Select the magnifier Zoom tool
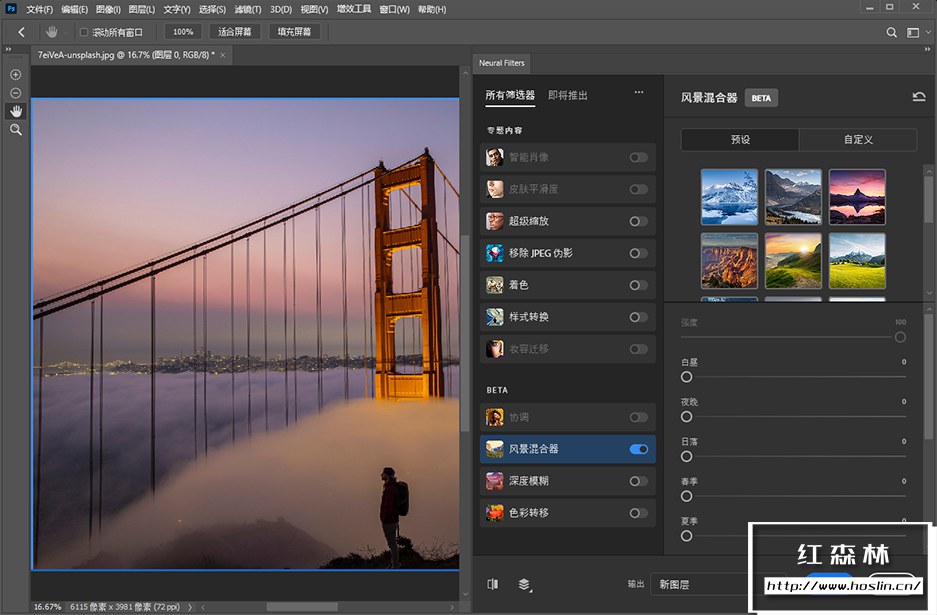The width and height of the screenshot is (937, 615). (16, 130)
